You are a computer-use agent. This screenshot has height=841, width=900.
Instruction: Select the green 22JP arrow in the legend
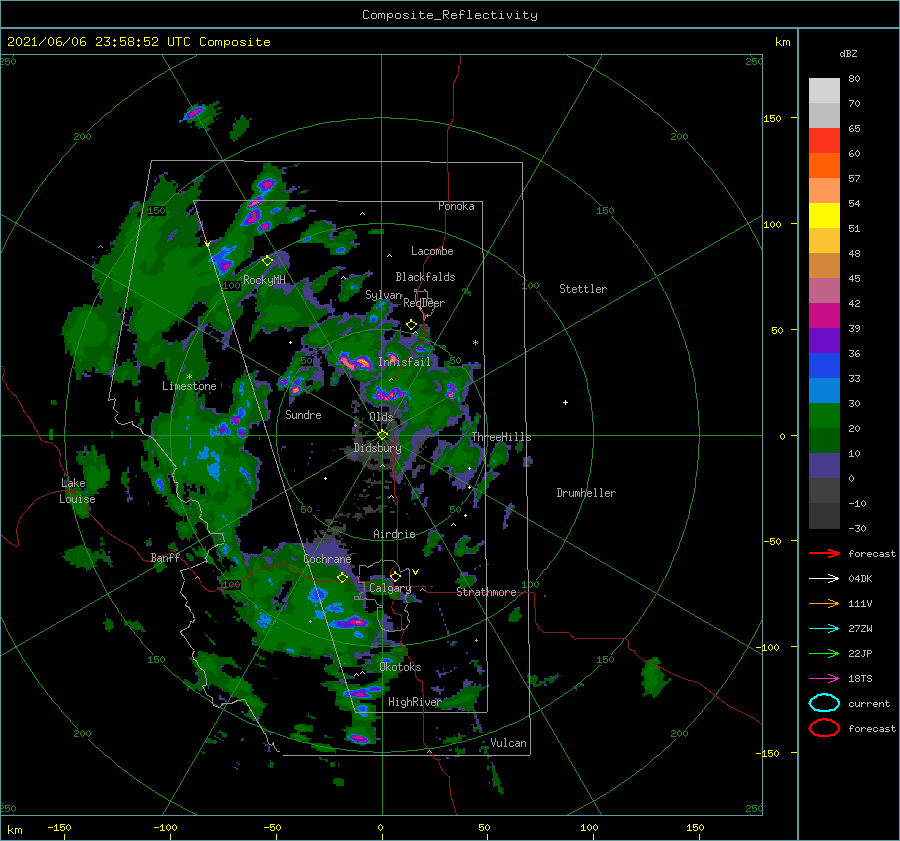pyautogui.click(x=824, y=653)
